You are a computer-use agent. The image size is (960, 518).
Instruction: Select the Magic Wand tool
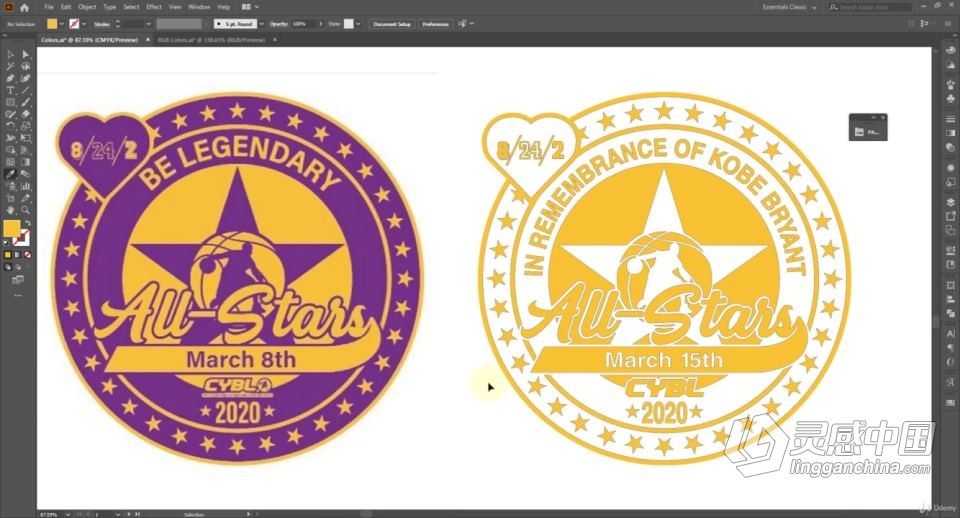pos(10,67)
